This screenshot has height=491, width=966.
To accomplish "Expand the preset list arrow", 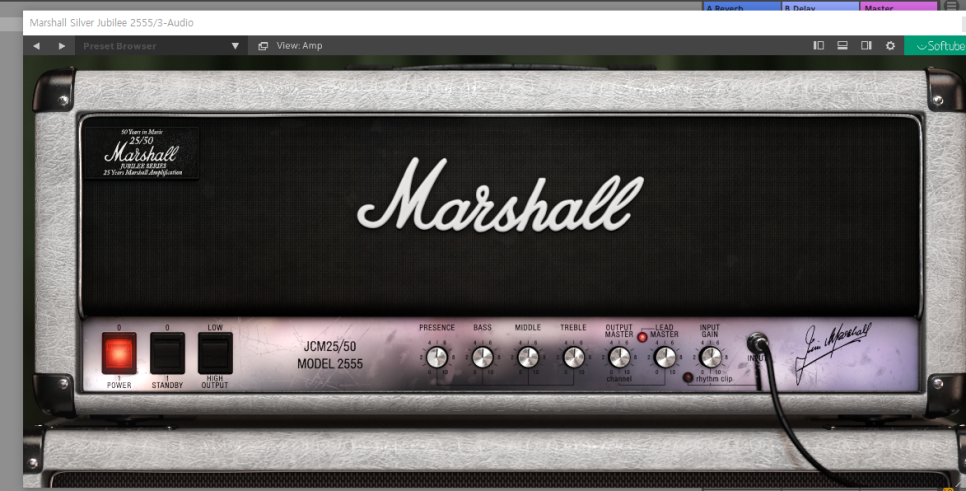I will (236, 46).
